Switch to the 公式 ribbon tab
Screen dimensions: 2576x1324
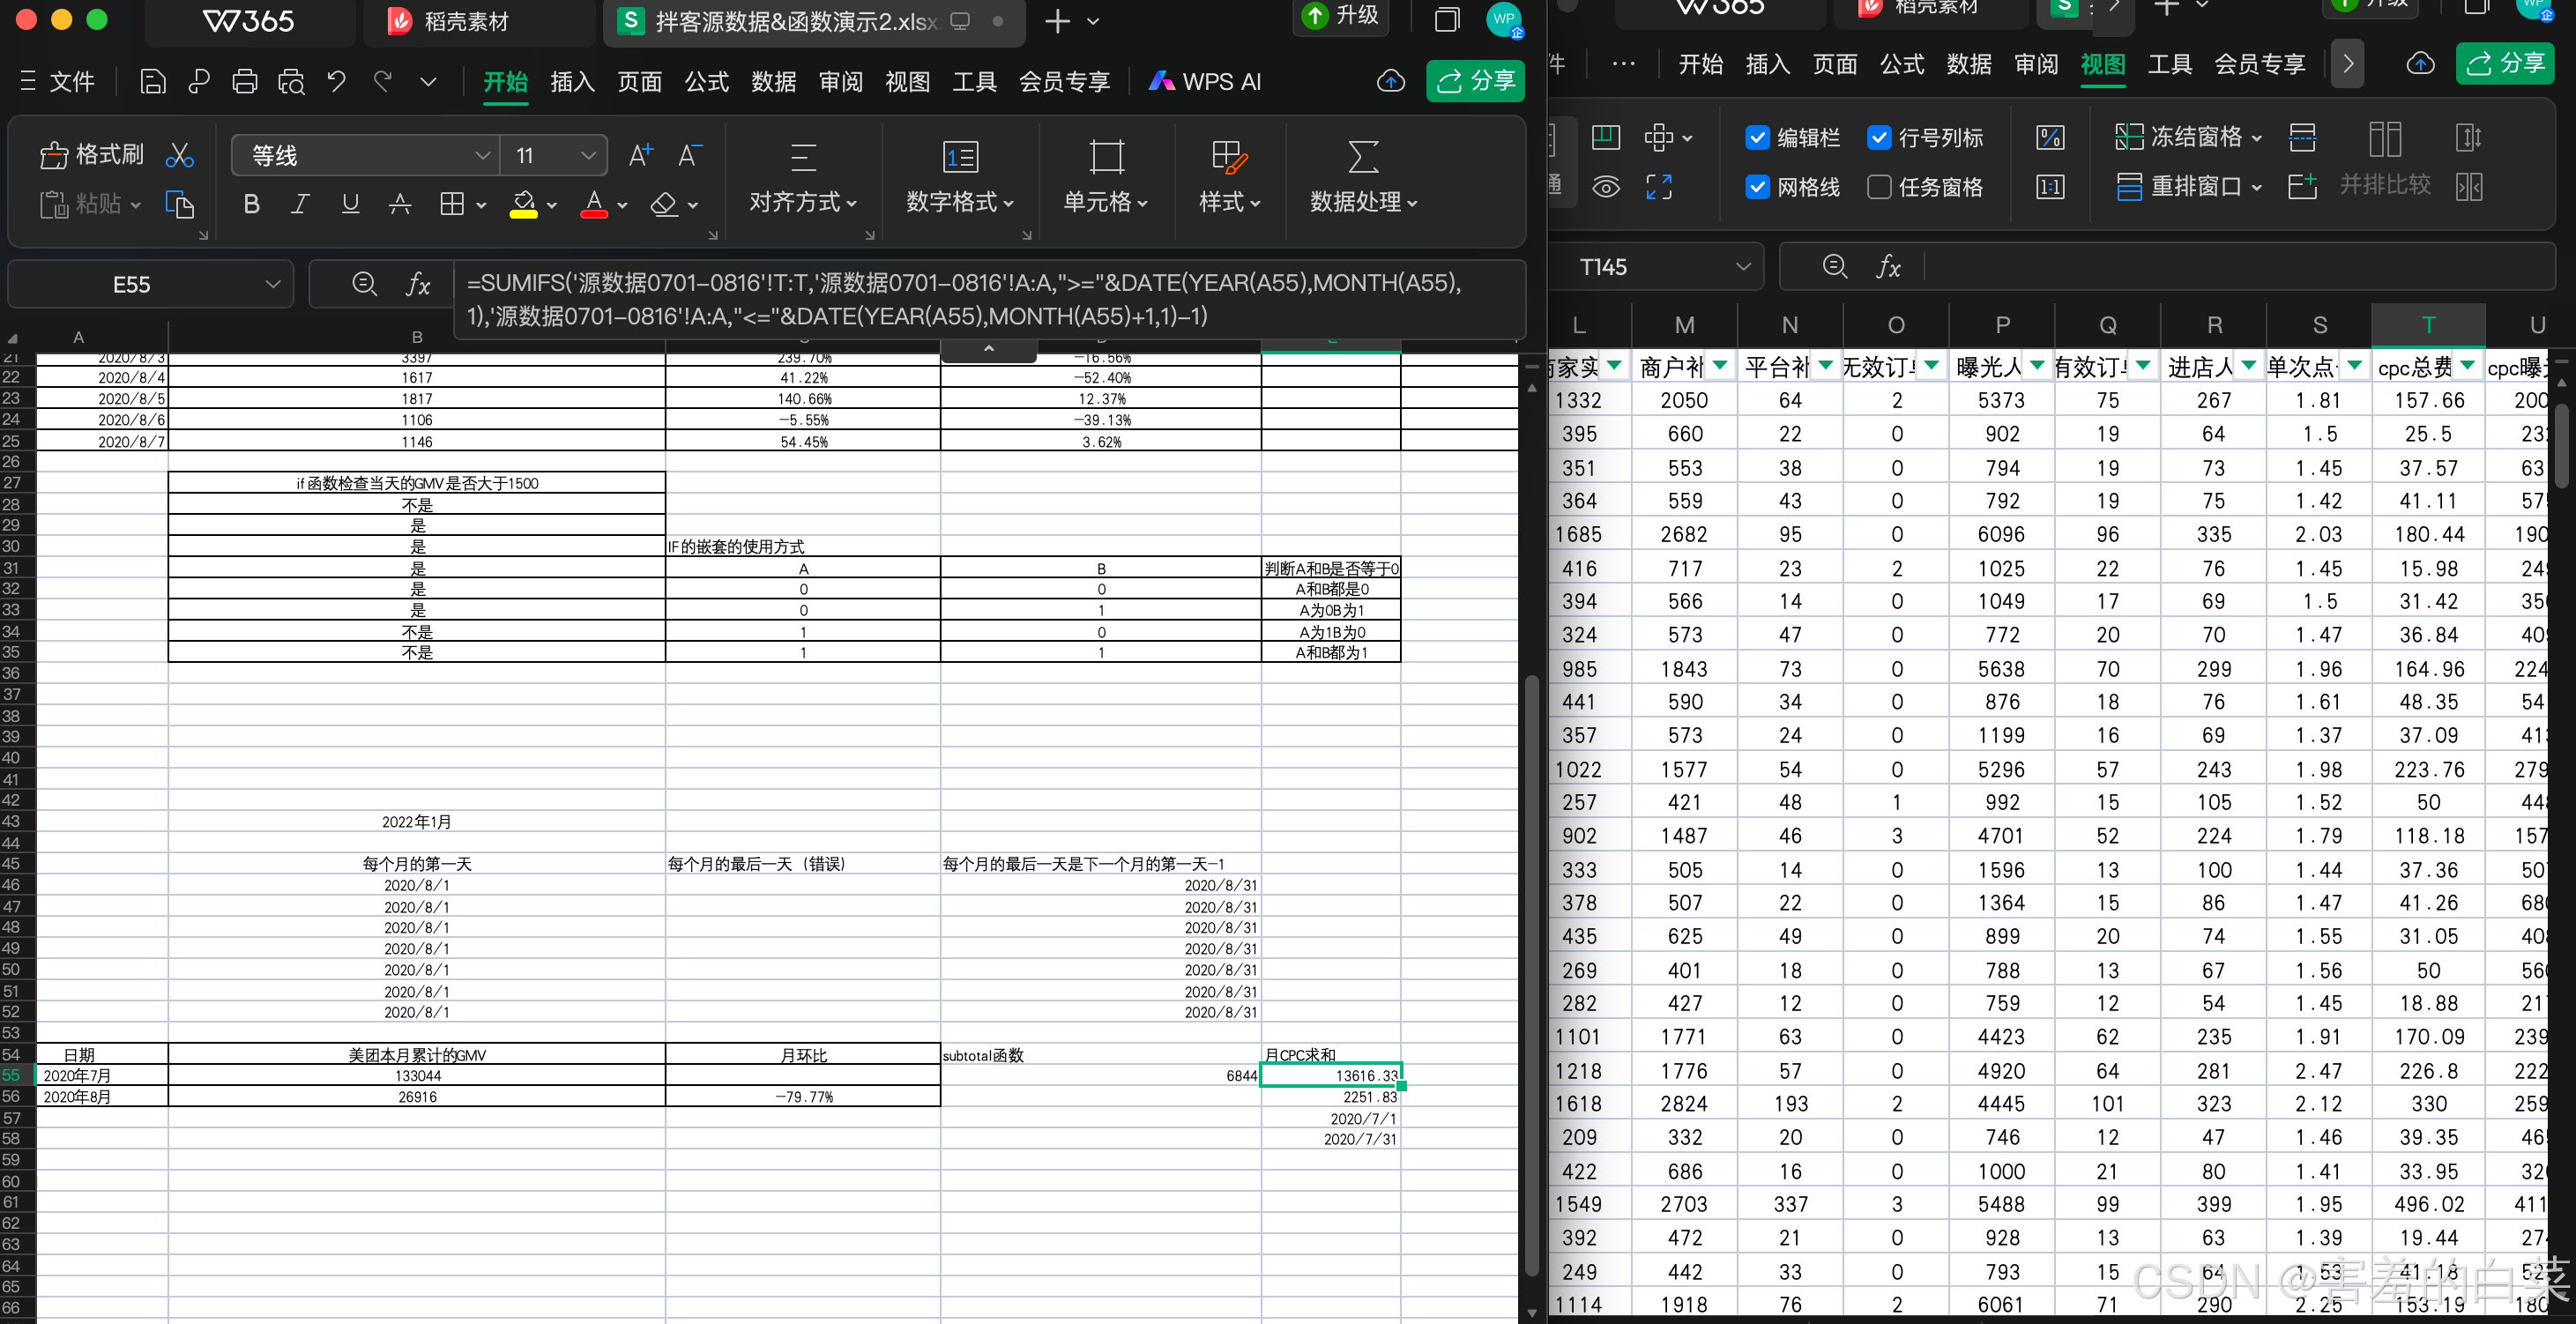tap(706, 81)
